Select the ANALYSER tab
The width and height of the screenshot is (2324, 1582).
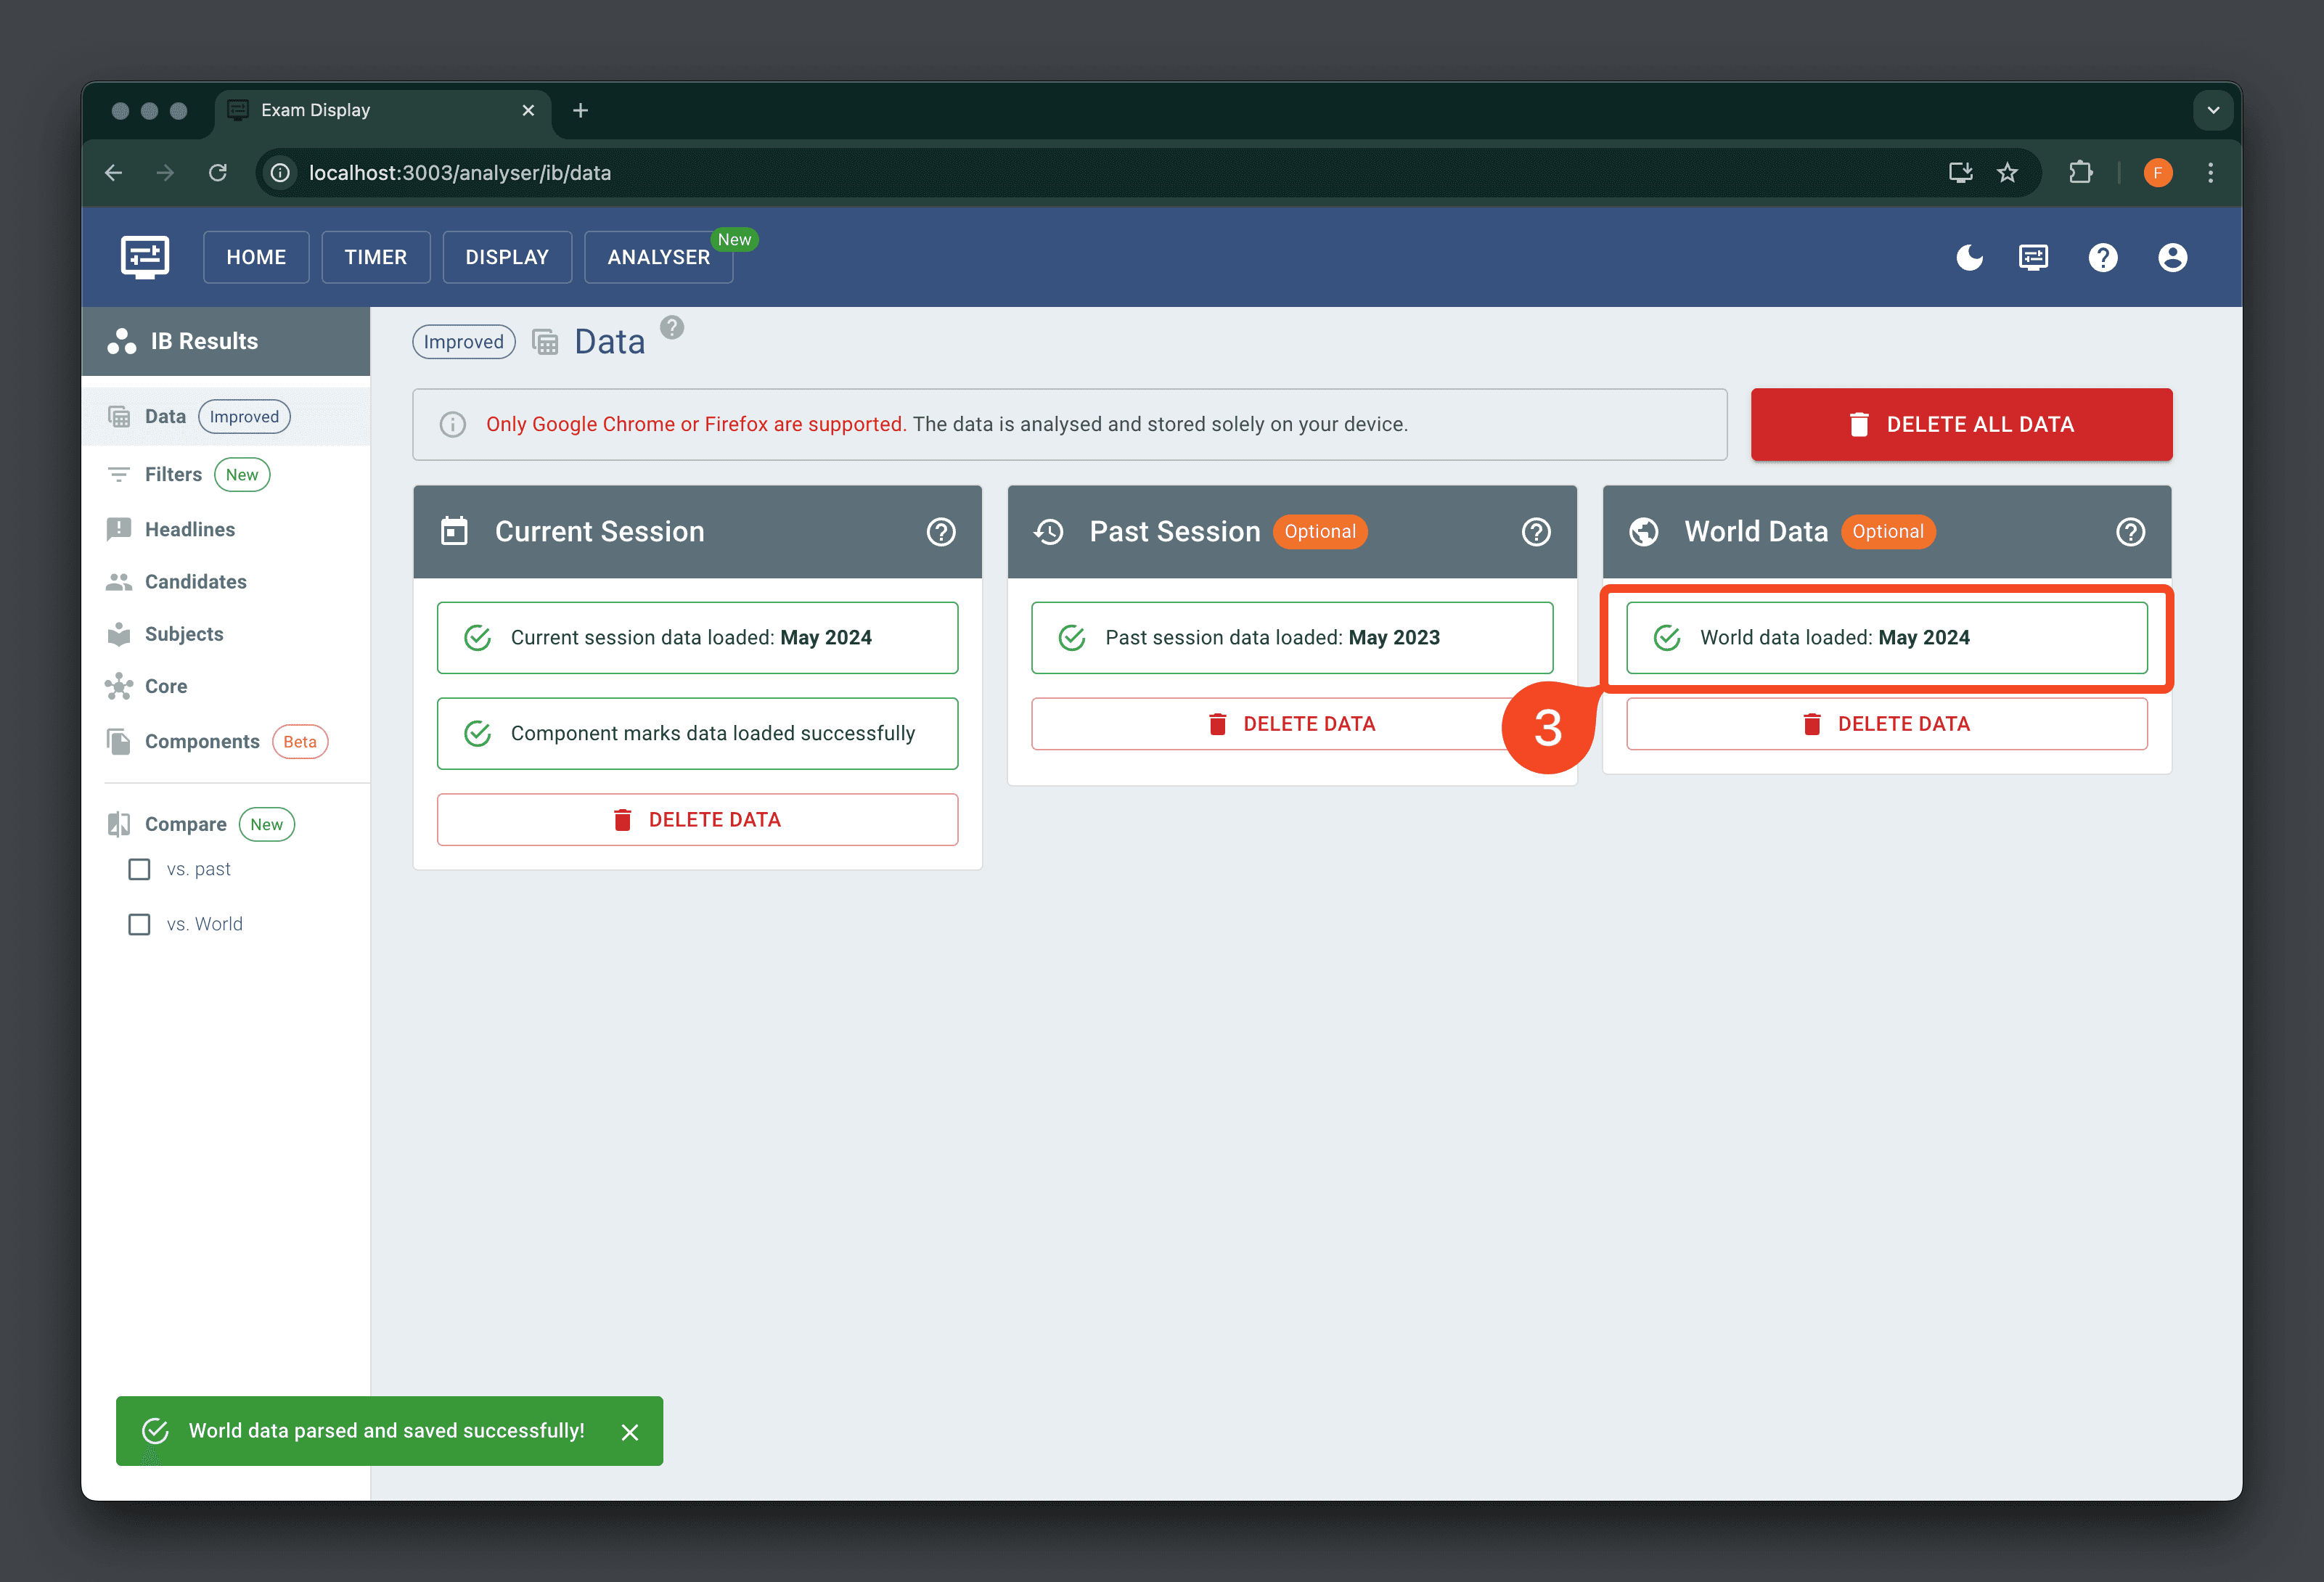pos(659,256)
